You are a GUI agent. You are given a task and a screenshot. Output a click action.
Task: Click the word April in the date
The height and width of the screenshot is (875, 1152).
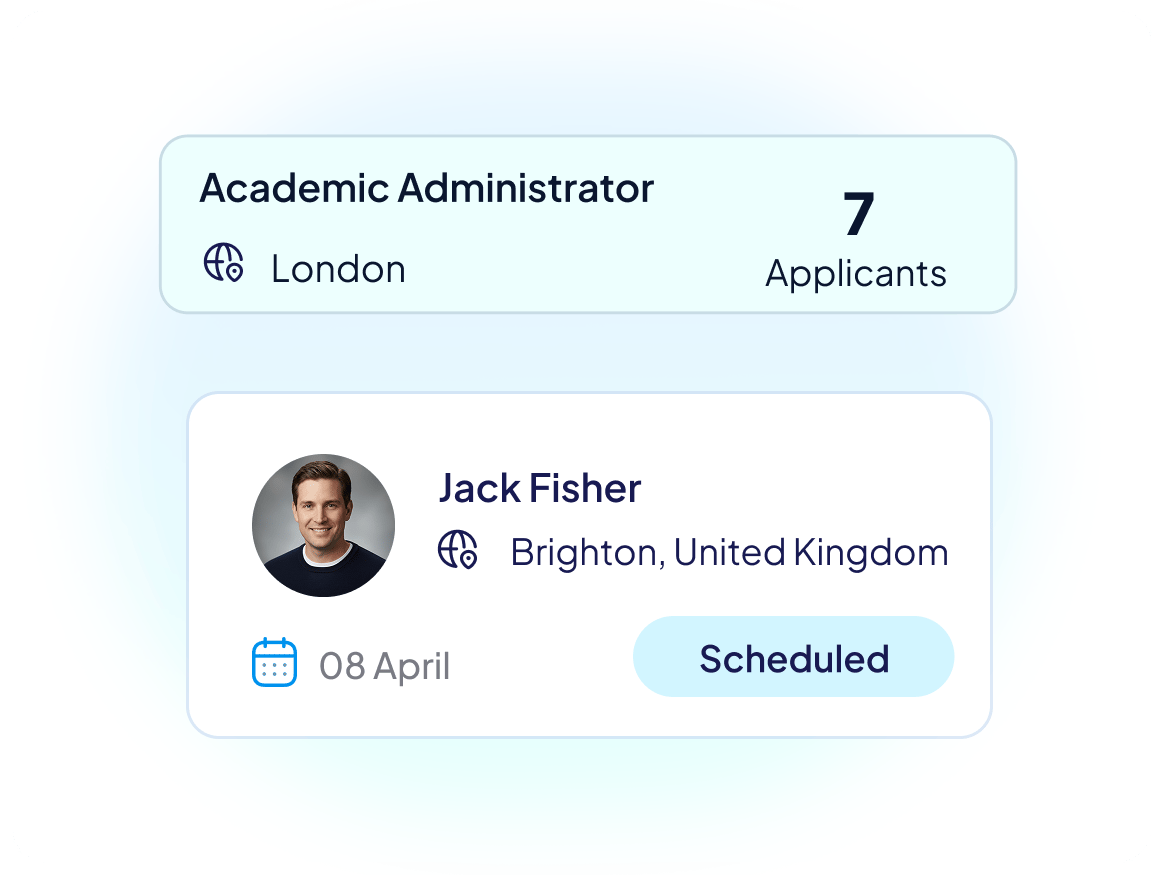[x=412, y=667]
